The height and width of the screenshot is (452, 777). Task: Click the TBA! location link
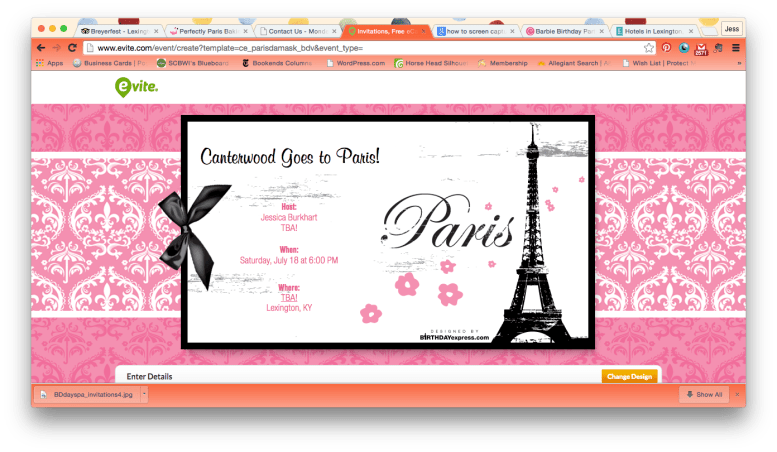click(x=289, y=297)
